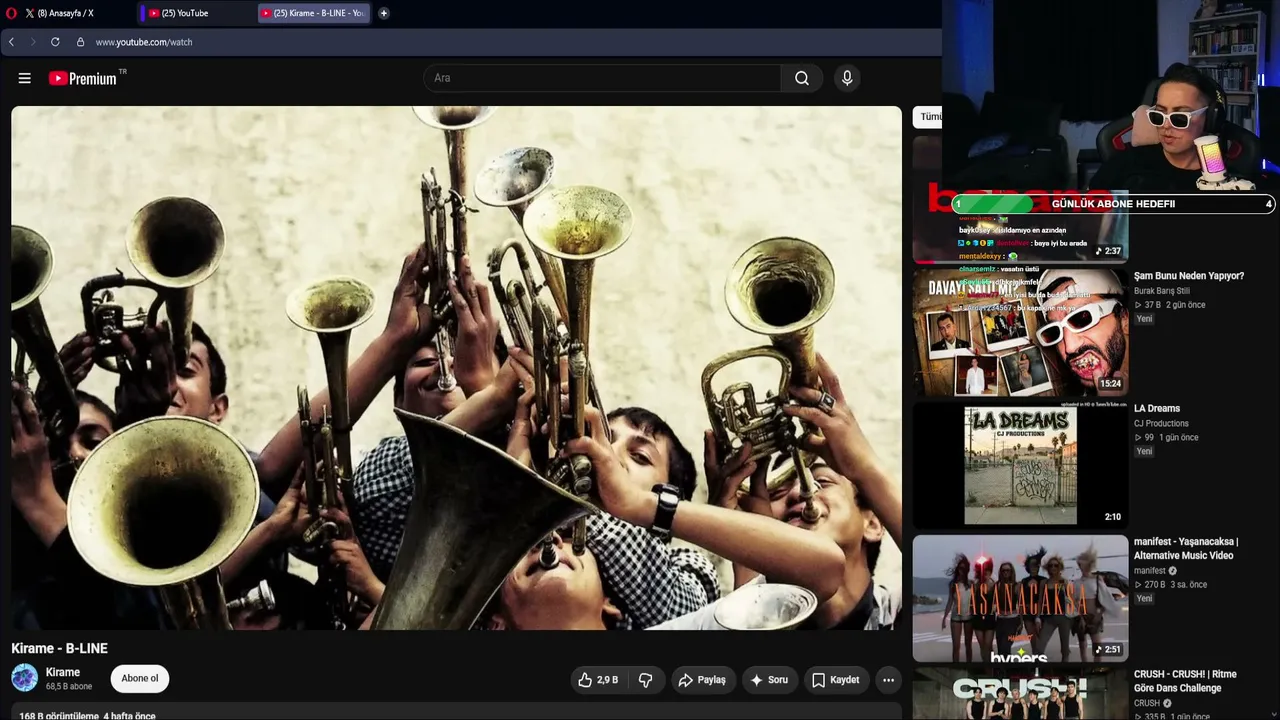Open the Şam Bunu Neden Yapıyor? title link
The image size is (1280, 720).
pos(1189,276)
